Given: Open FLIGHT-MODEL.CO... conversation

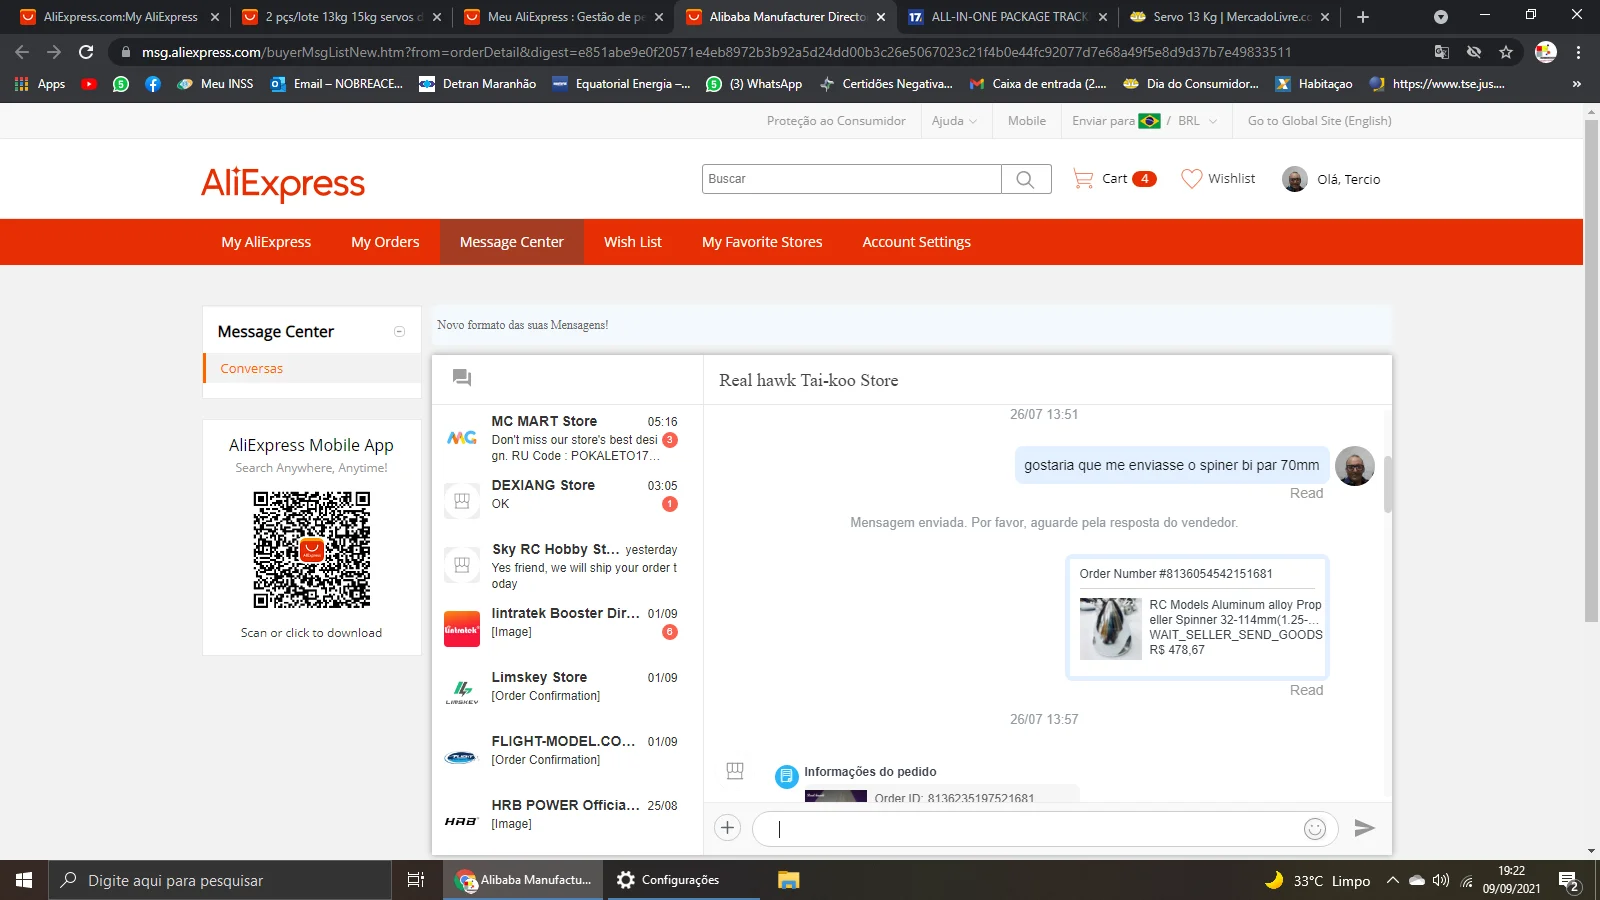Looking at the screenshot, I should coord(567,757).
